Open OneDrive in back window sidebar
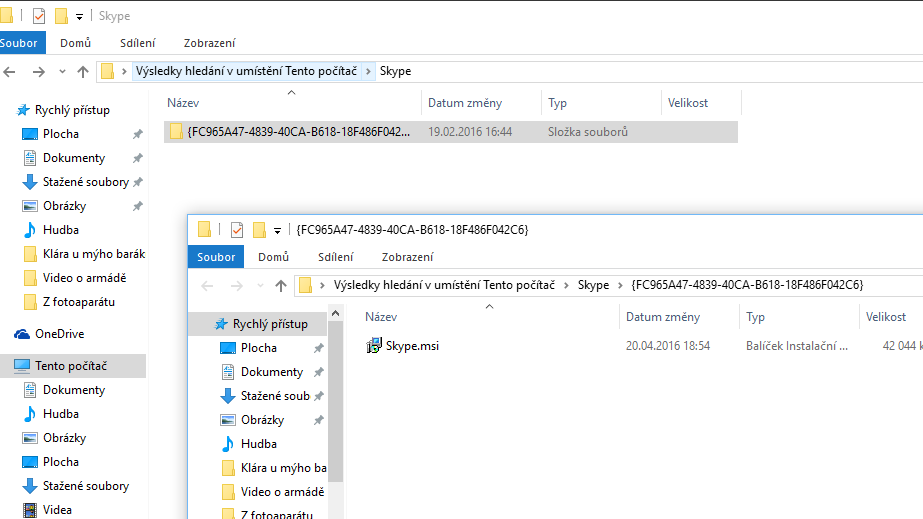 [x=59, y=334]
